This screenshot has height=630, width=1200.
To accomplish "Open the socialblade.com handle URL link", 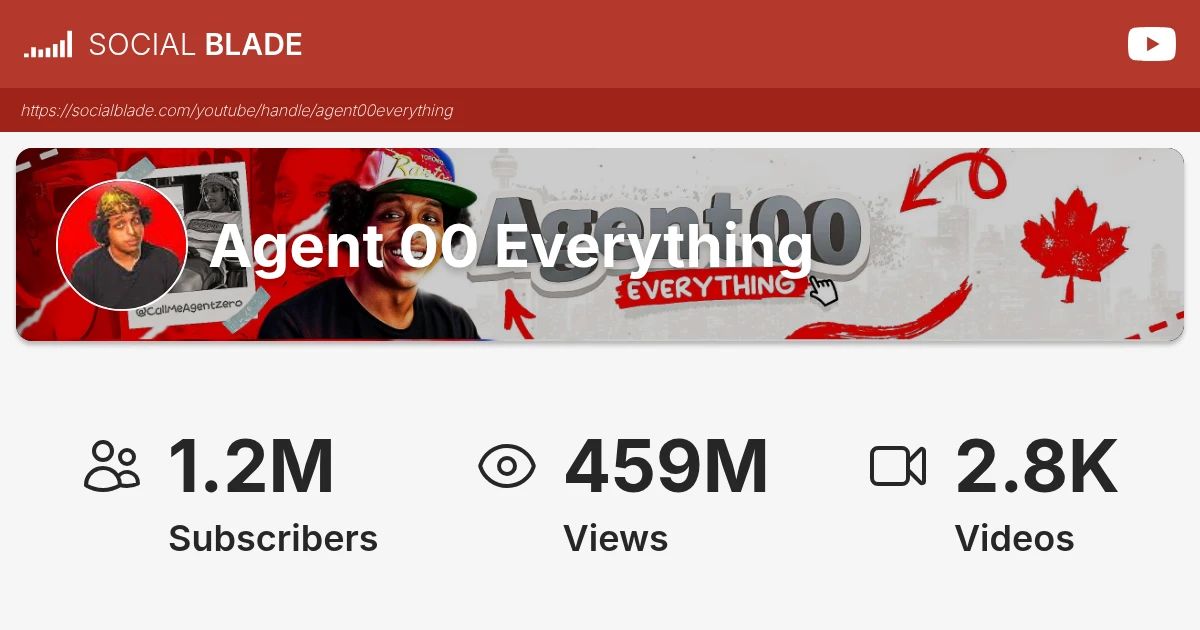I will tap(237, 110).
